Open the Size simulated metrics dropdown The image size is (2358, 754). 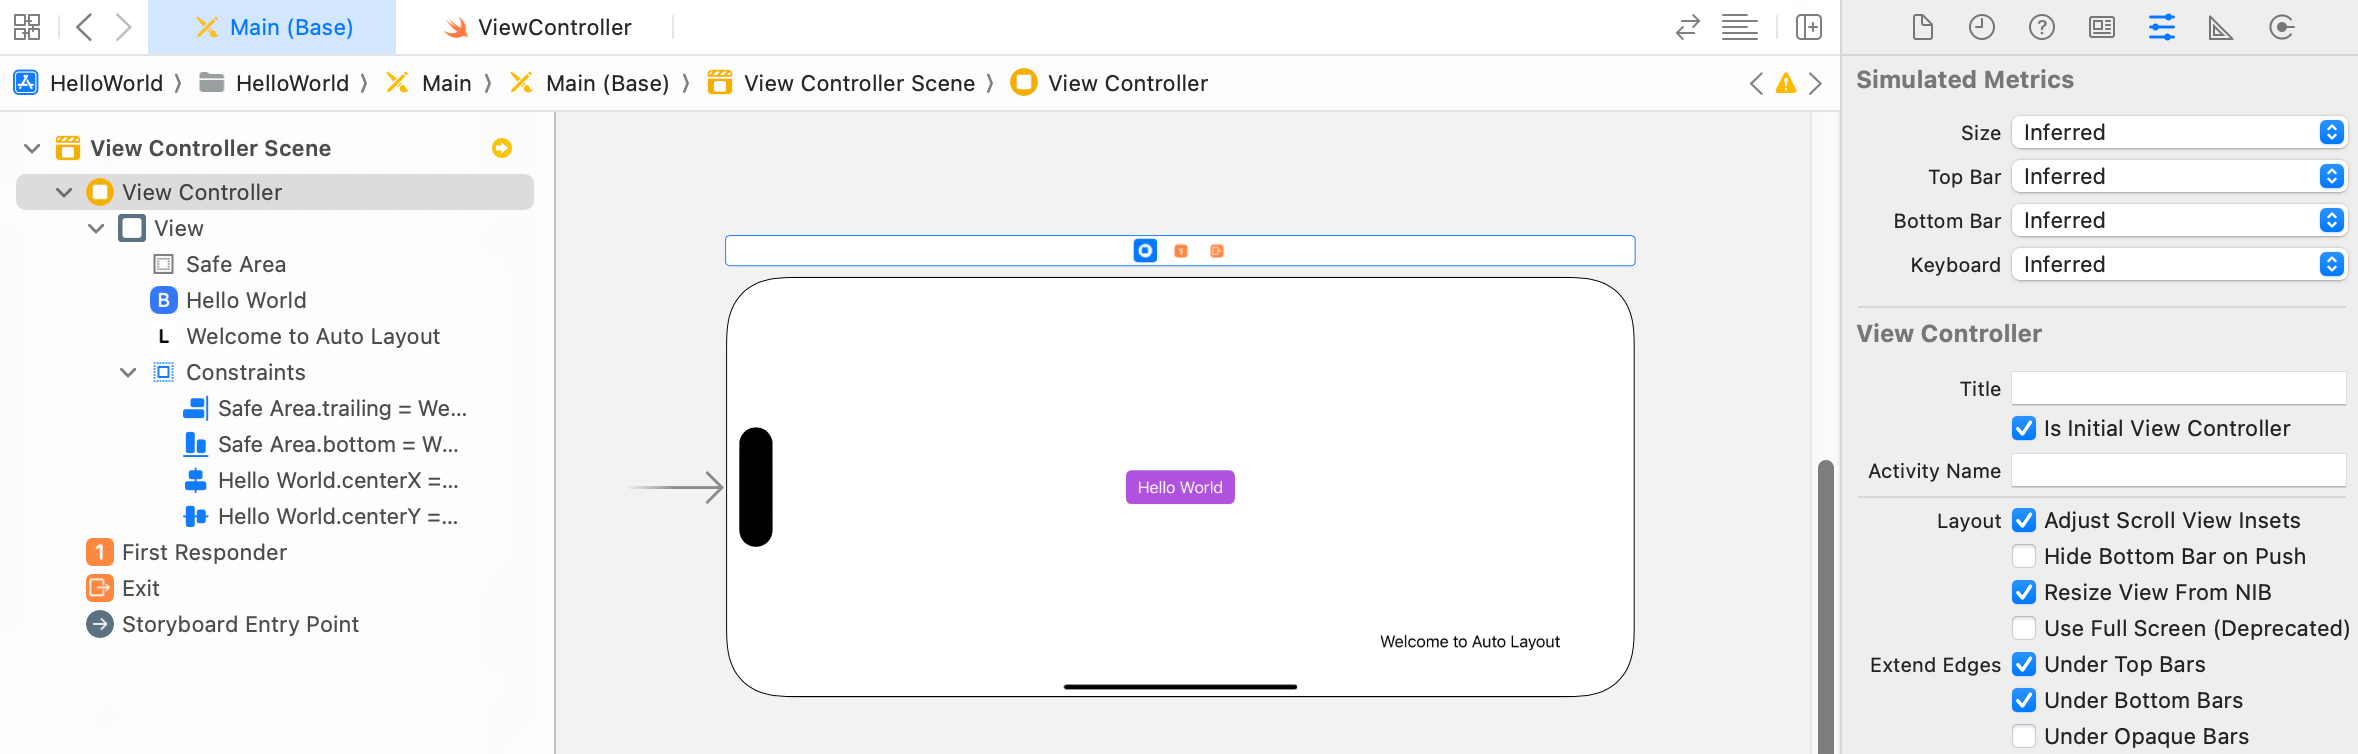pos(2178,132)
